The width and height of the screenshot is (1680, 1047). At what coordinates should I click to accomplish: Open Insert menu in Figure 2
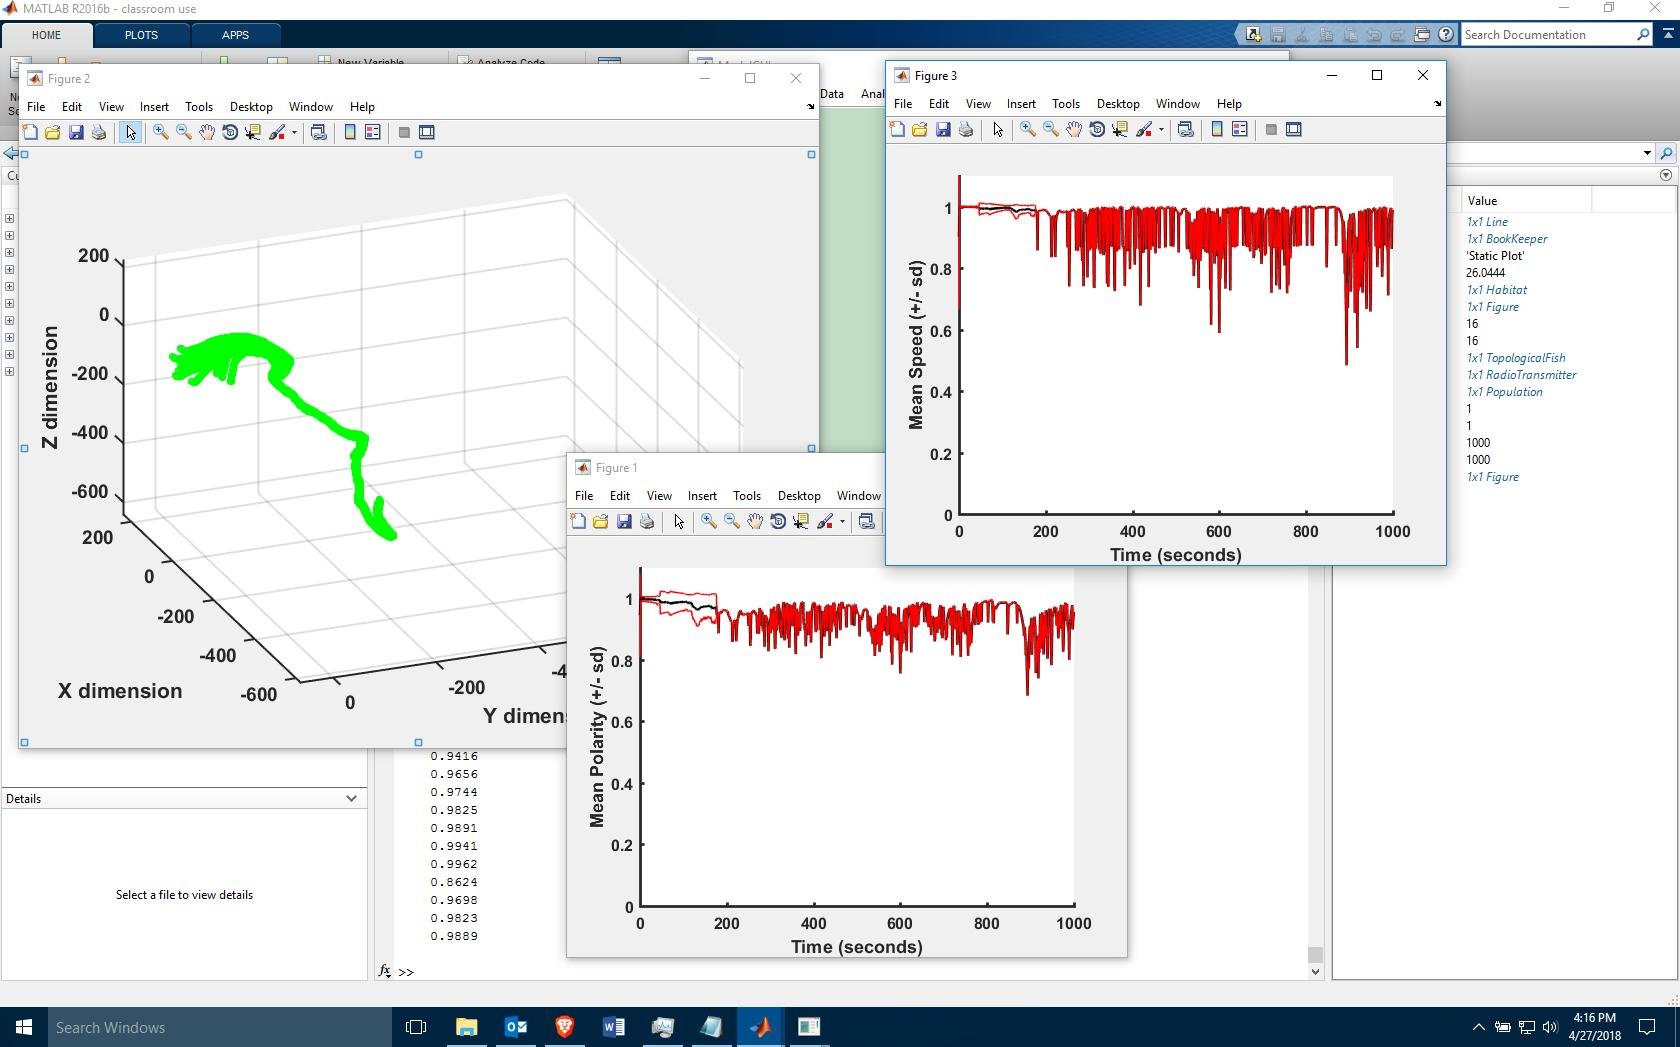[x=154, y=107]
